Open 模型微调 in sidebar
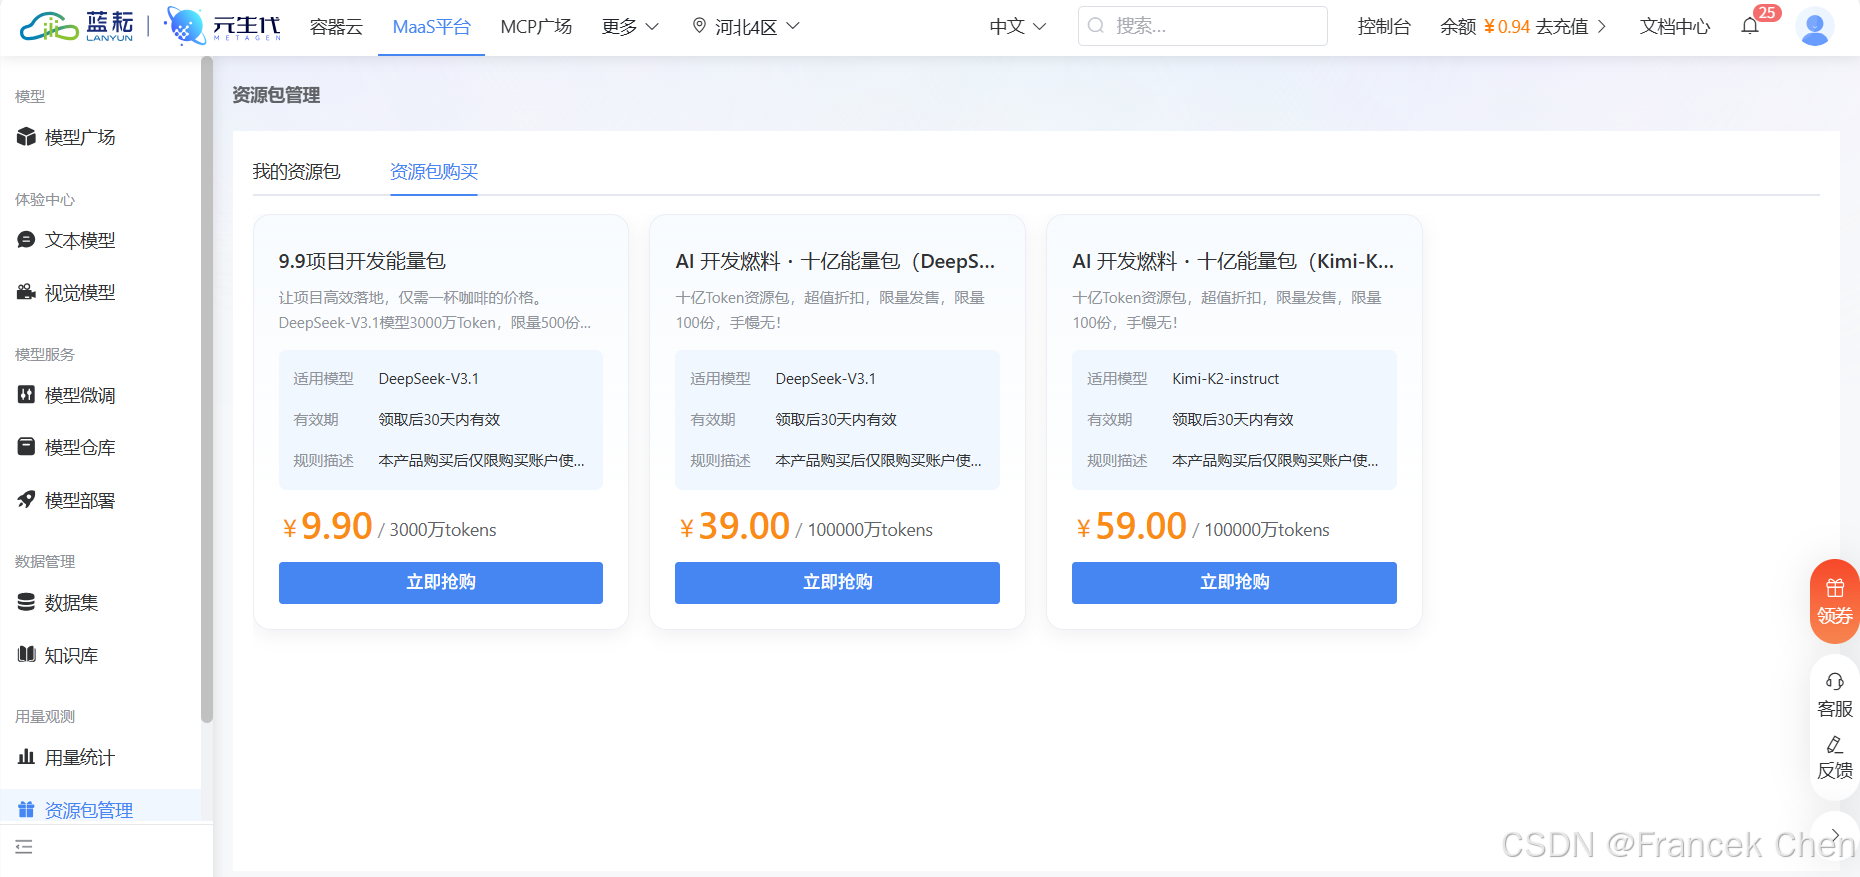1860x877 pixels. [80, 395]
